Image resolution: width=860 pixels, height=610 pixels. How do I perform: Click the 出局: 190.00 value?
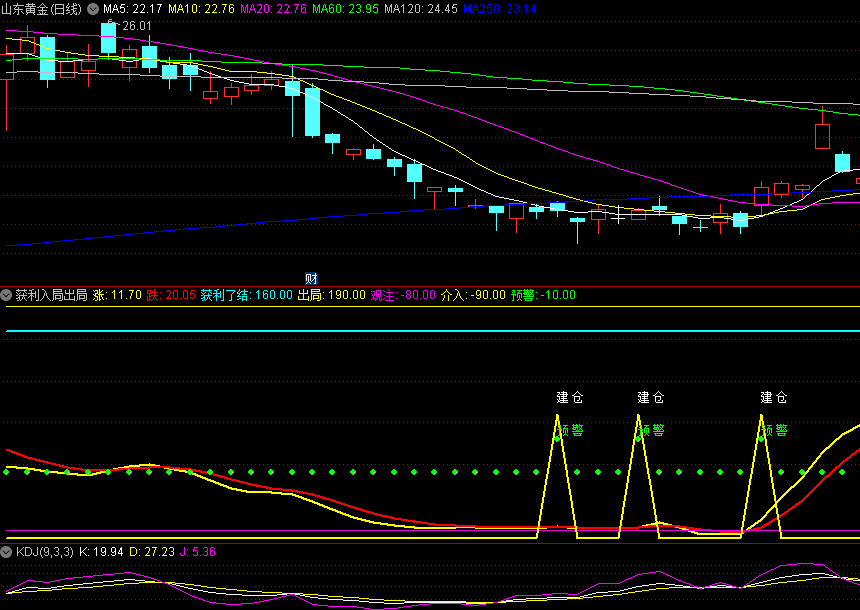(331, 295)
